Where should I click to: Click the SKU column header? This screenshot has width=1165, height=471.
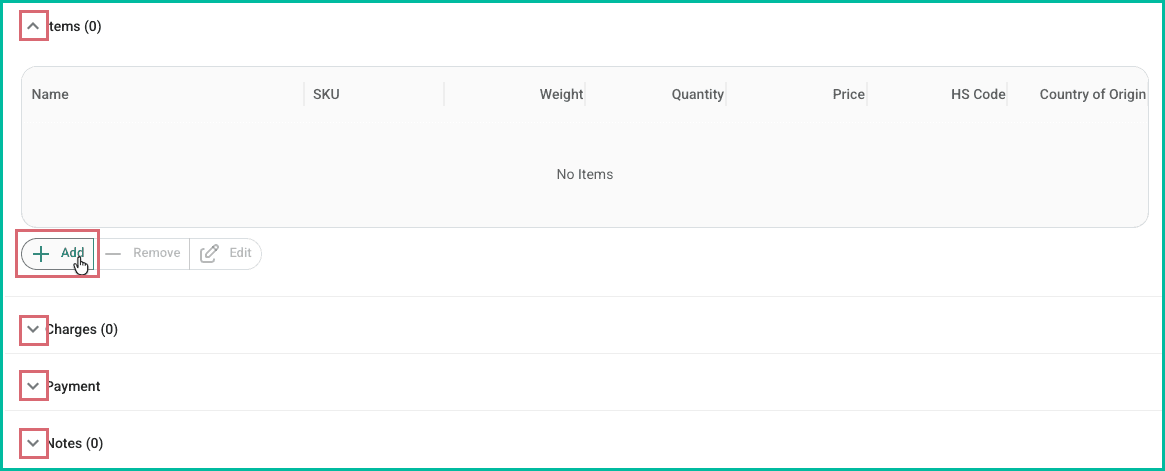coord(326,94)
